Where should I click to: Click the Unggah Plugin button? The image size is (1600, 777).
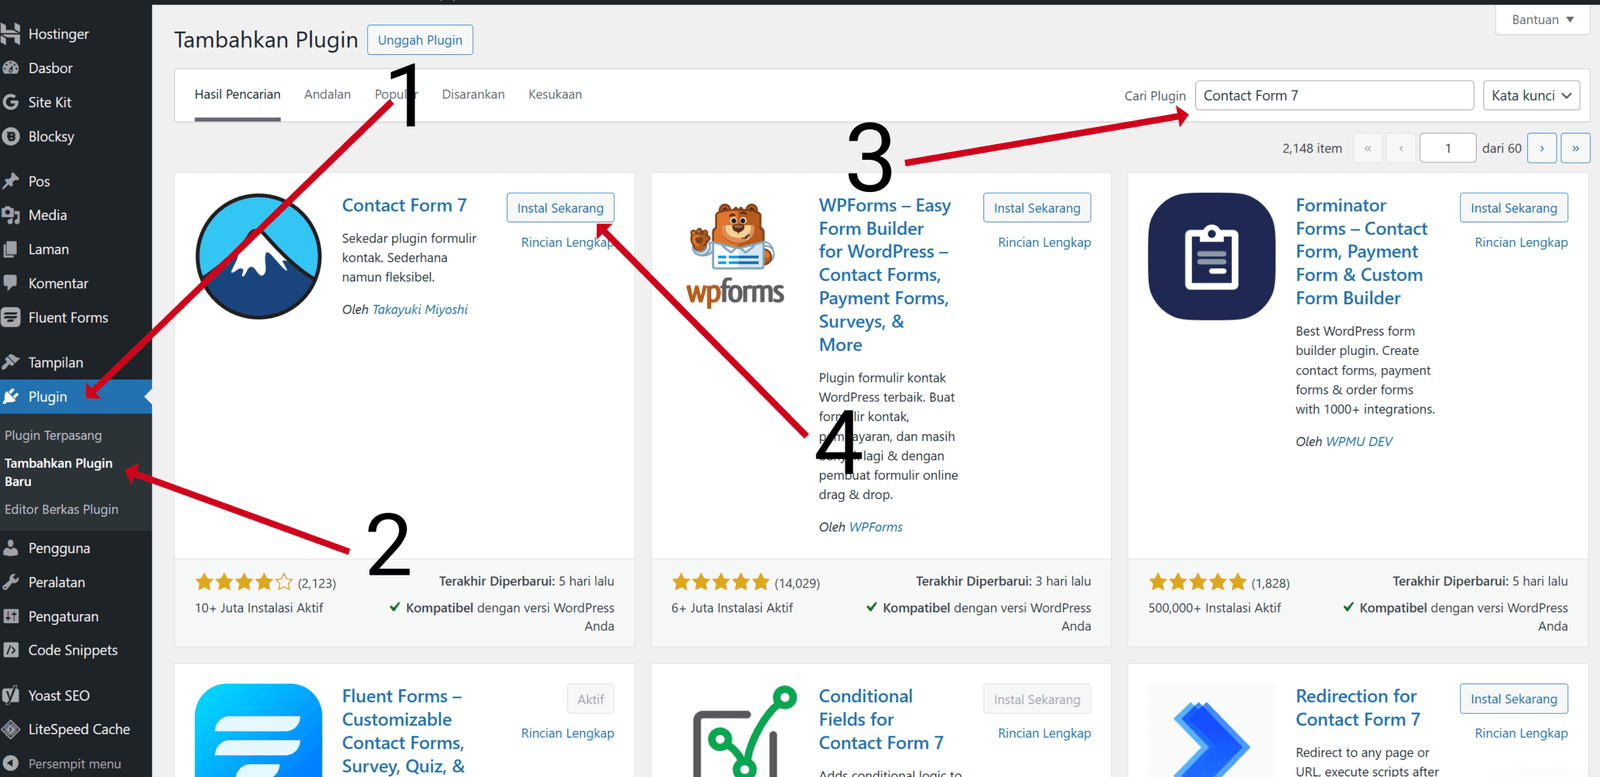pos(420,40)
